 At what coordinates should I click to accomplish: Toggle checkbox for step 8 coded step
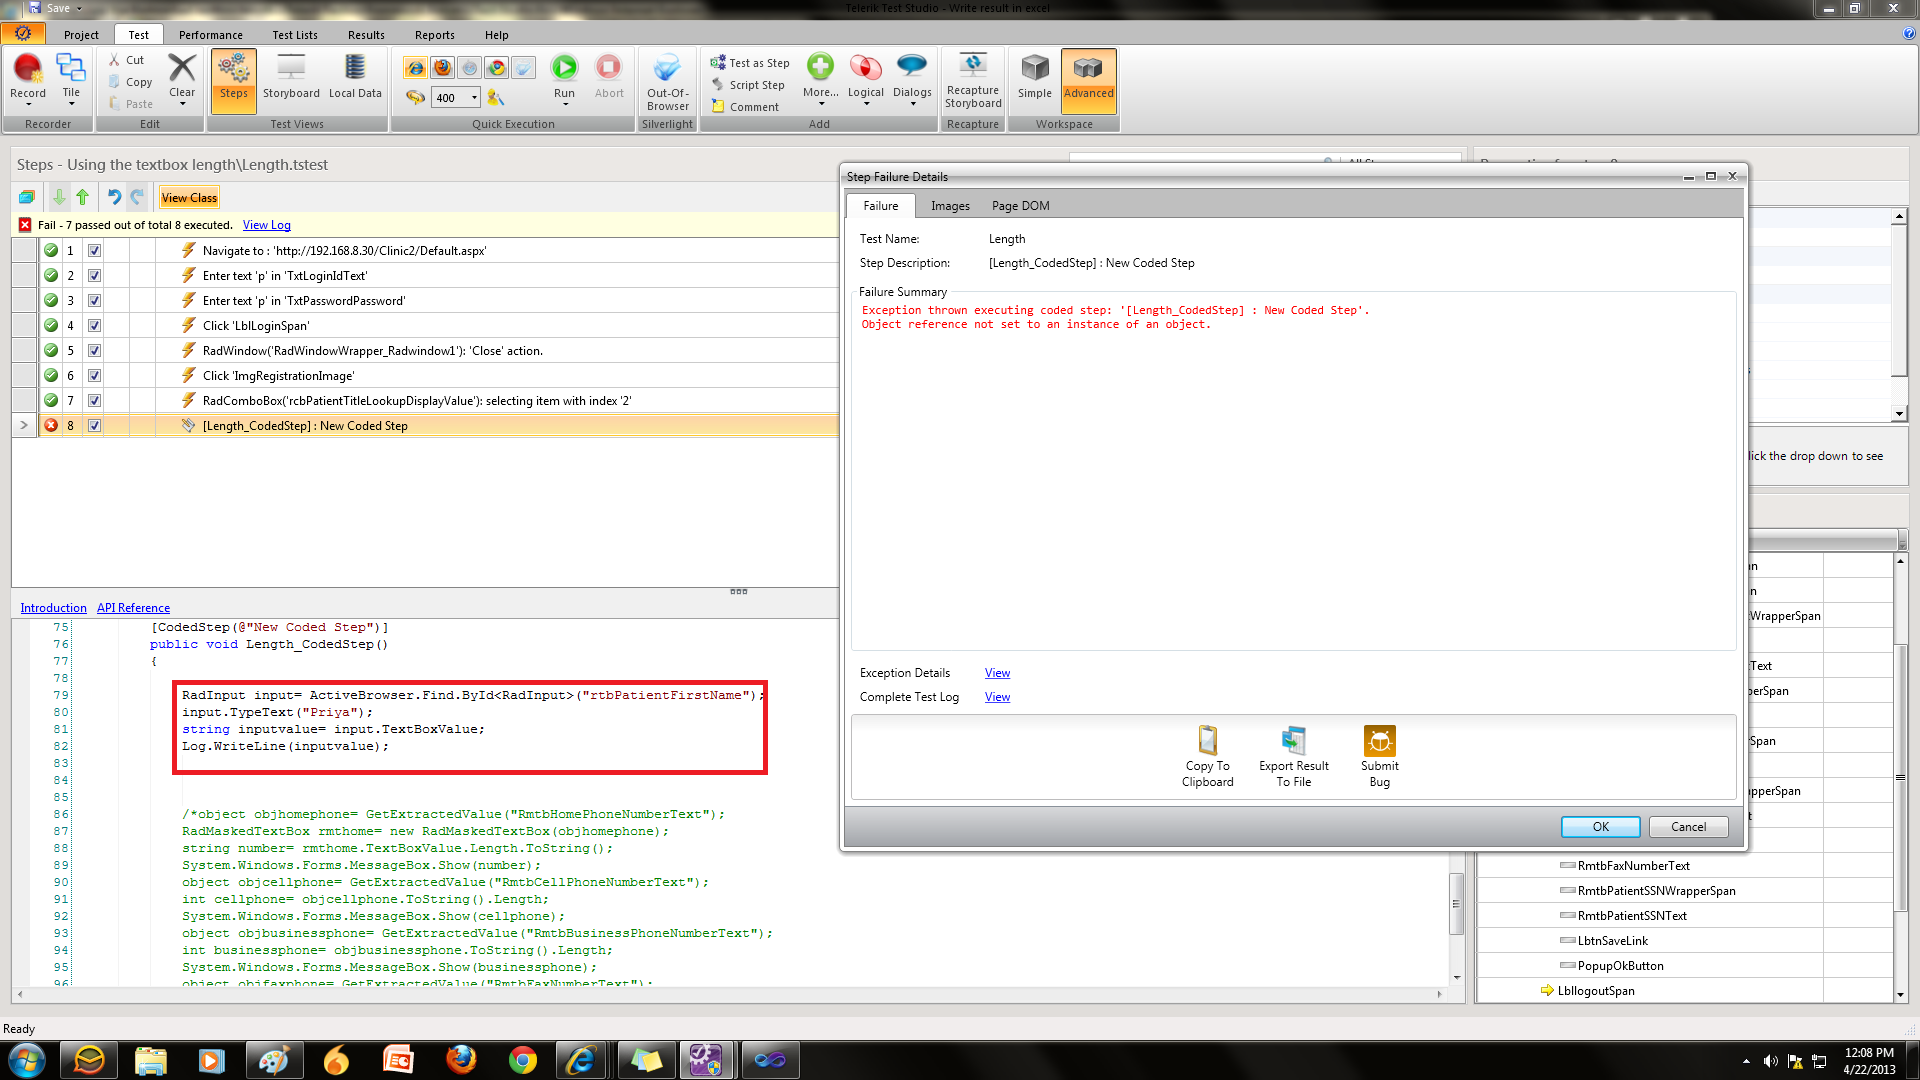(x=94, y=426)
